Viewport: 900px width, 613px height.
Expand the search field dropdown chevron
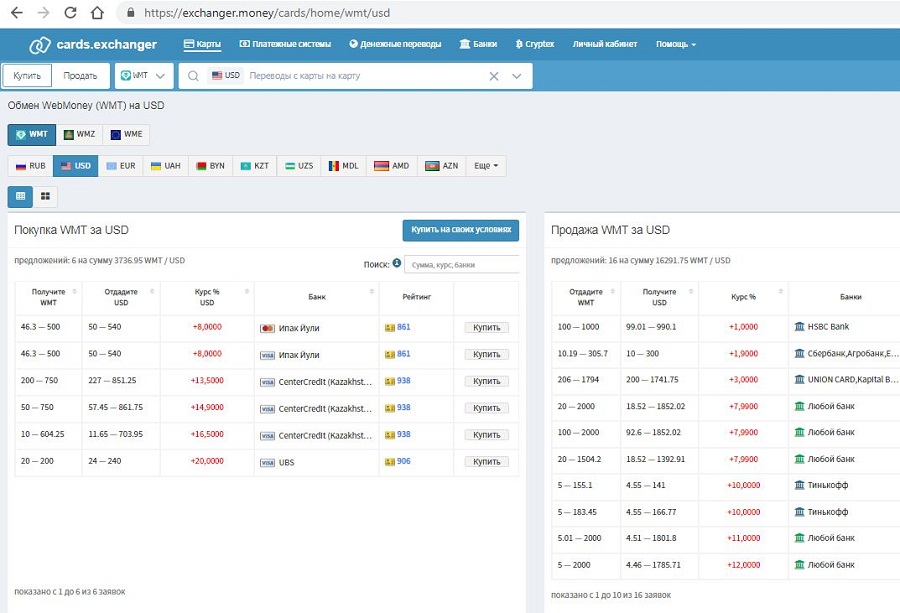click(x=517, y=76)
